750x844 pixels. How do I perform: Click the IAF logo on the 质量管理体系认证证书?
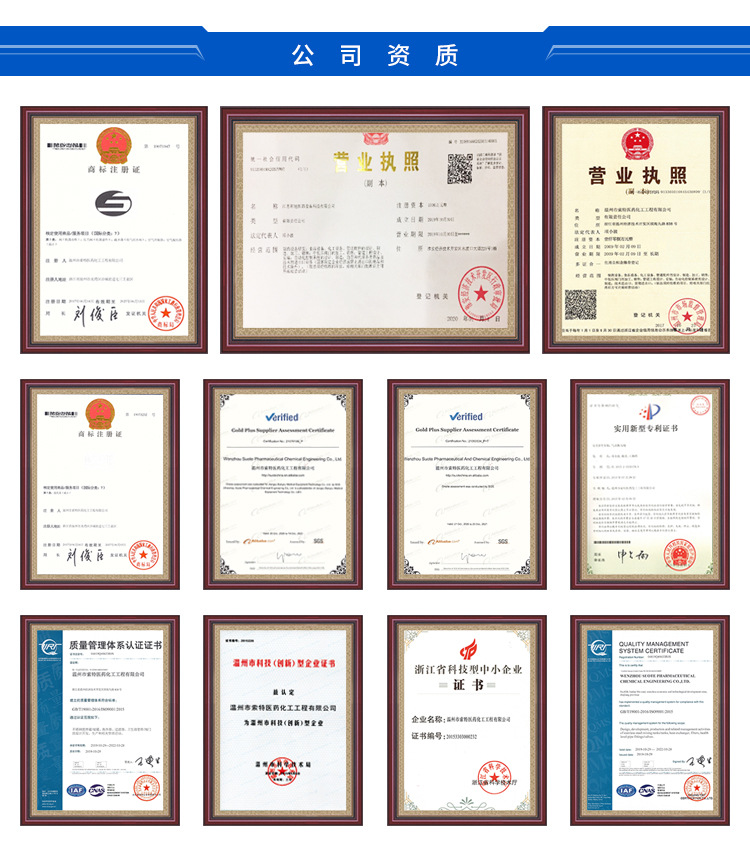76,790
